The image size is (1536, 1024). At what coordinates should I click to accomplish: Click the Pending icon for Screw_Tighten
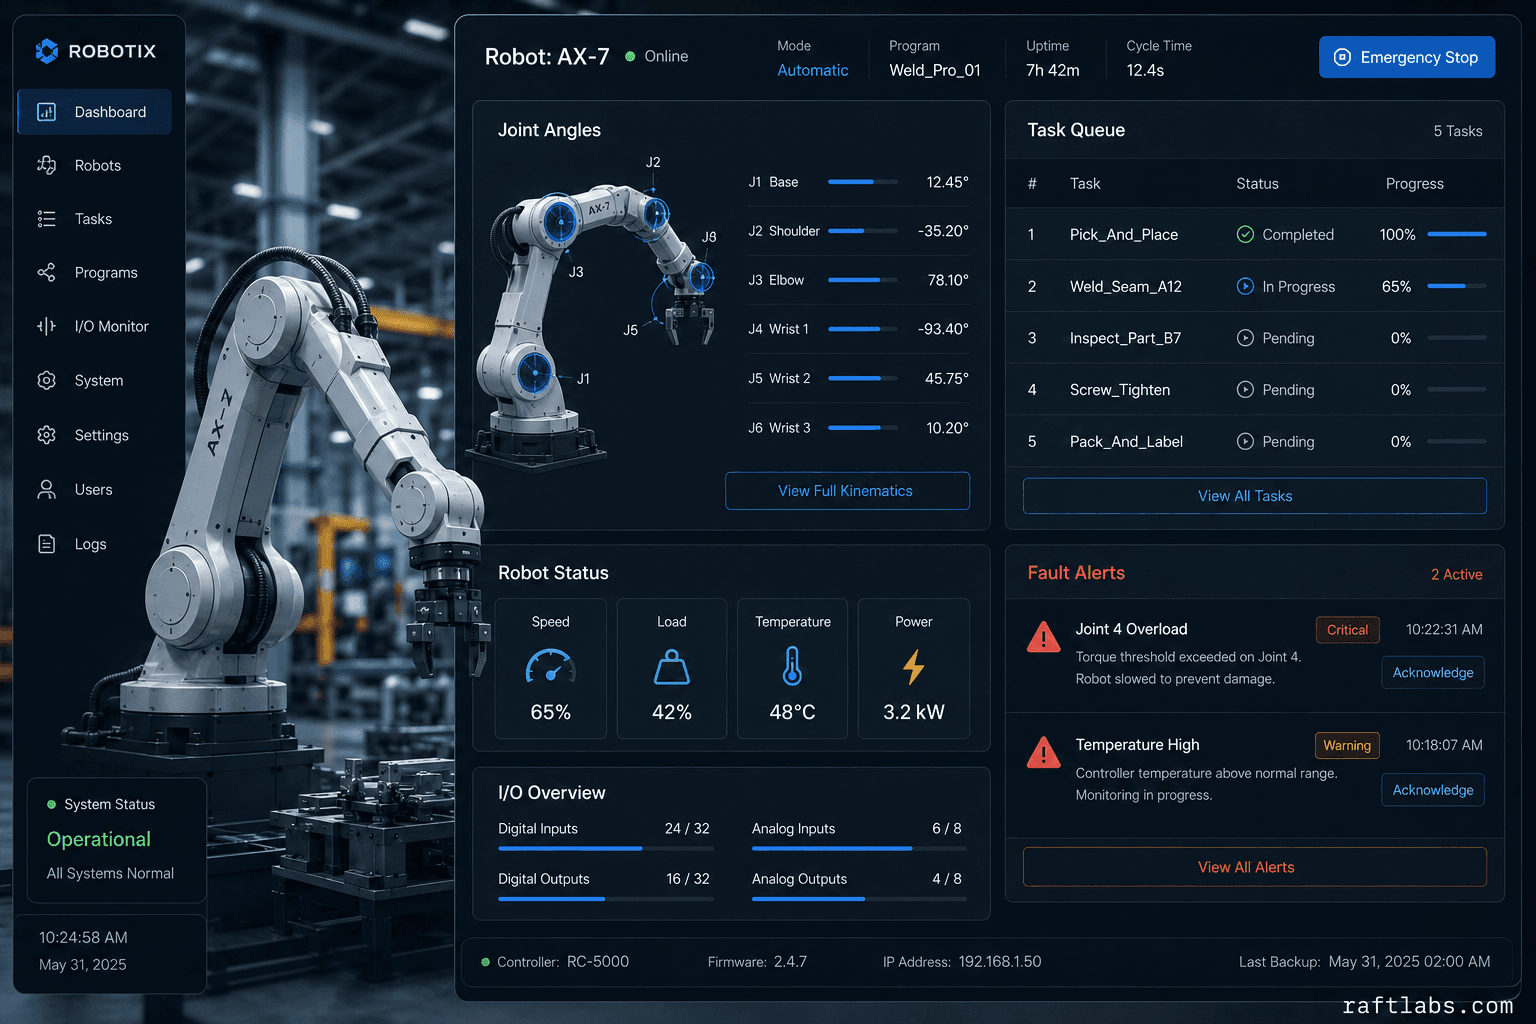click(x=1245, y=390)
